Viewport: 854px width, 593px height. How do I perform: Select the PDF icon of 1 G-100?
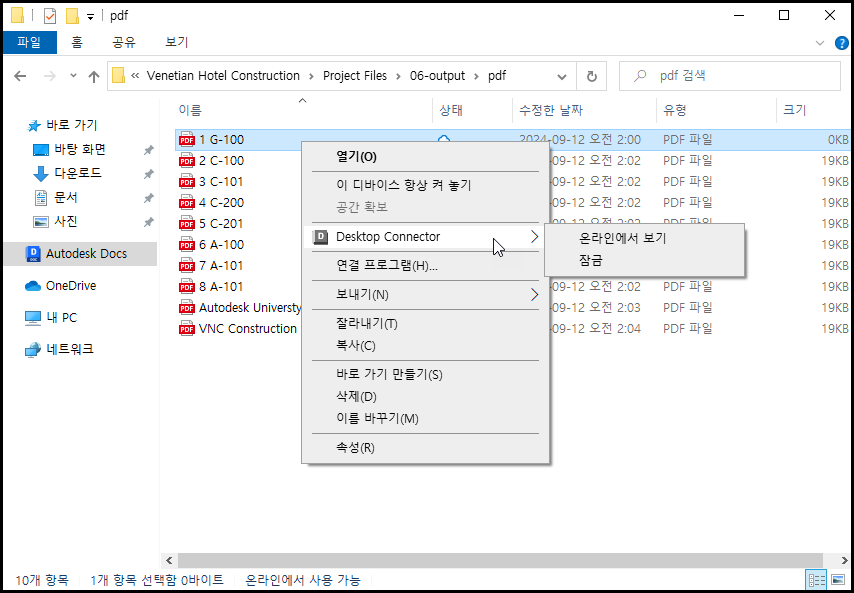(186, 139)
